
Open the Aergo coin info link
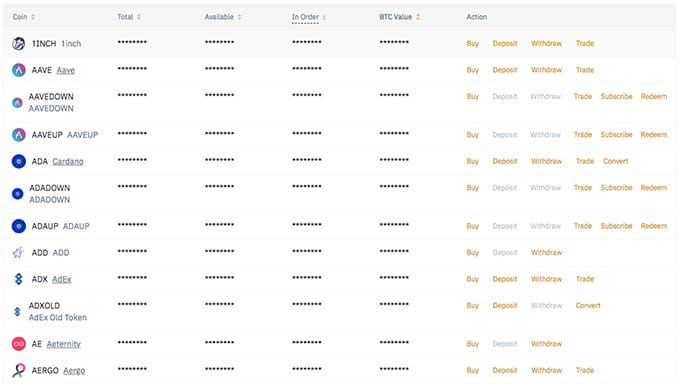(x=74, y=371)
